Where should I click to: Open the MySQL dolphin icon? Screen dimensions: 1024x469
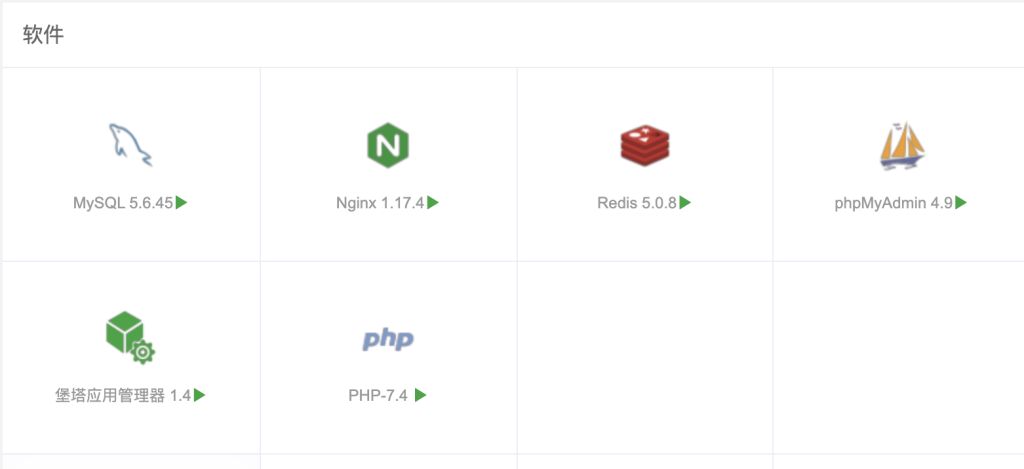tap(130, 145)
